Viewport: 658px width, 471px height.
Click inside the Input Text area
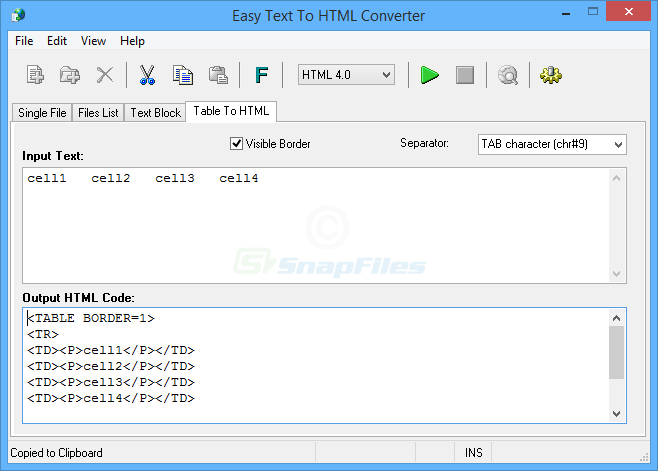point(317,226)
